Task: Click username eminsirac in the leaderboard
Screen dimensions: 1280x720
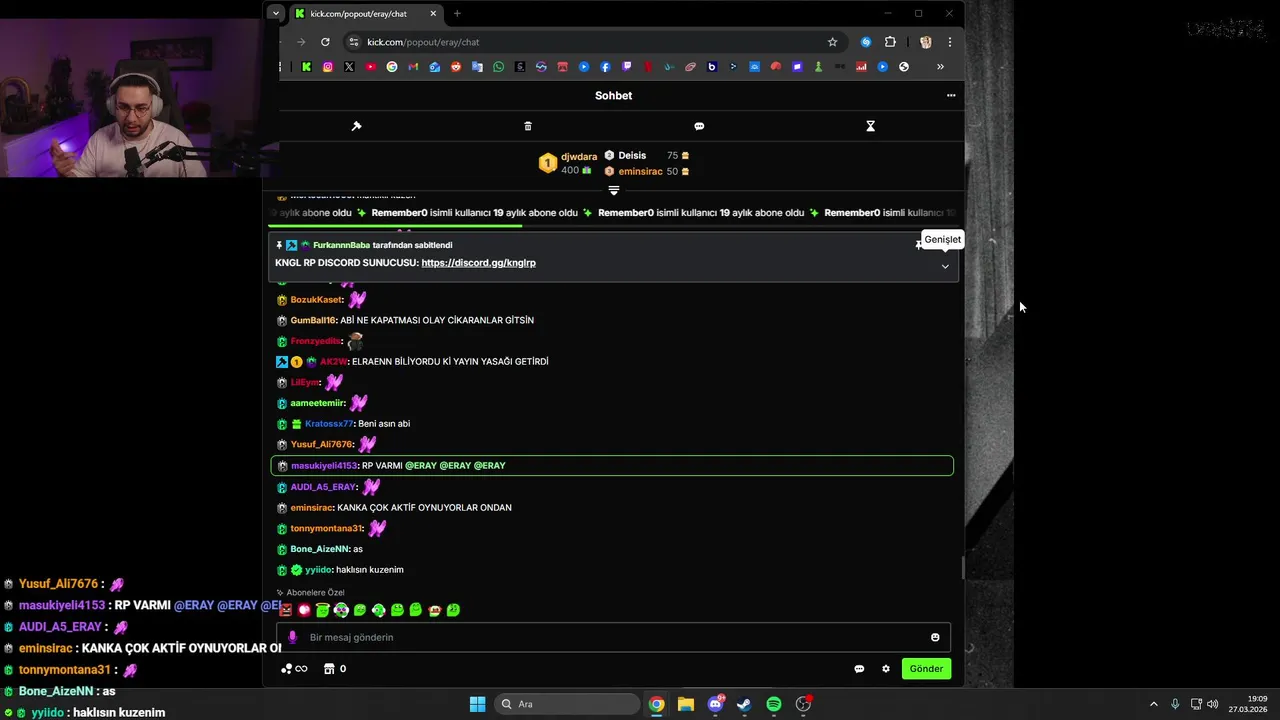Action: coord(640,171)
